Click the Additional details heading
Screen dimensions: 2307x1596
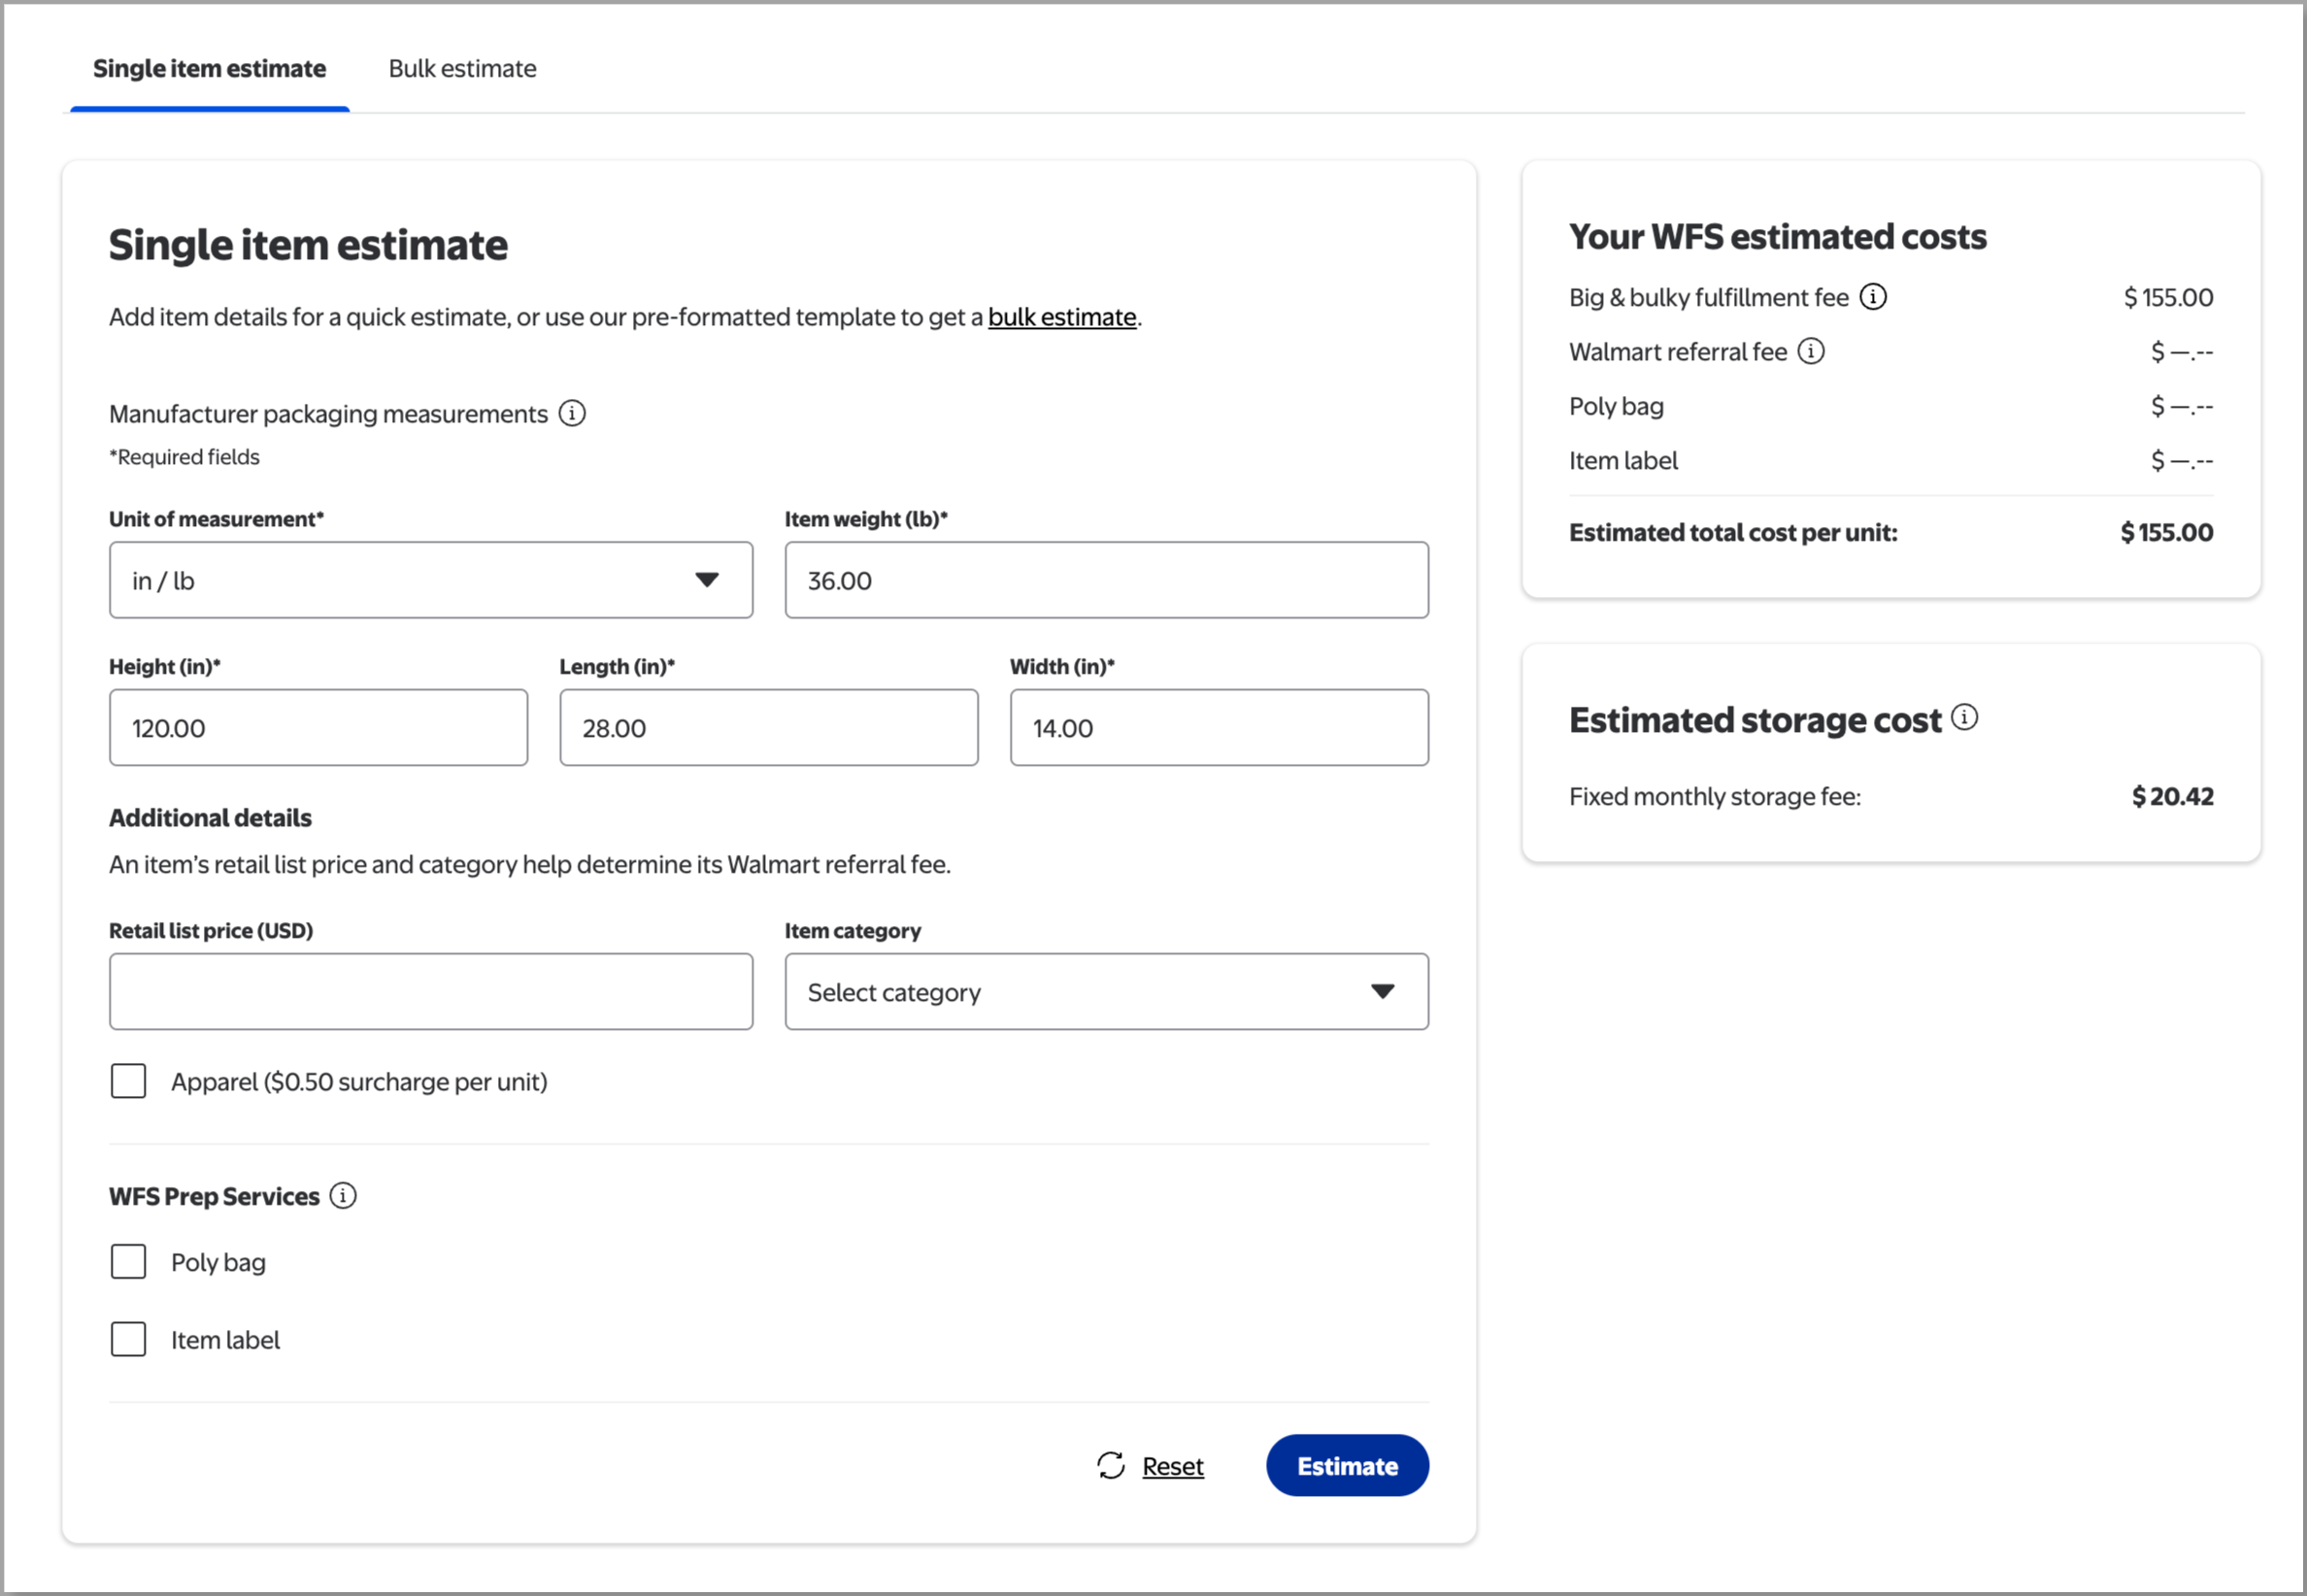210,817
